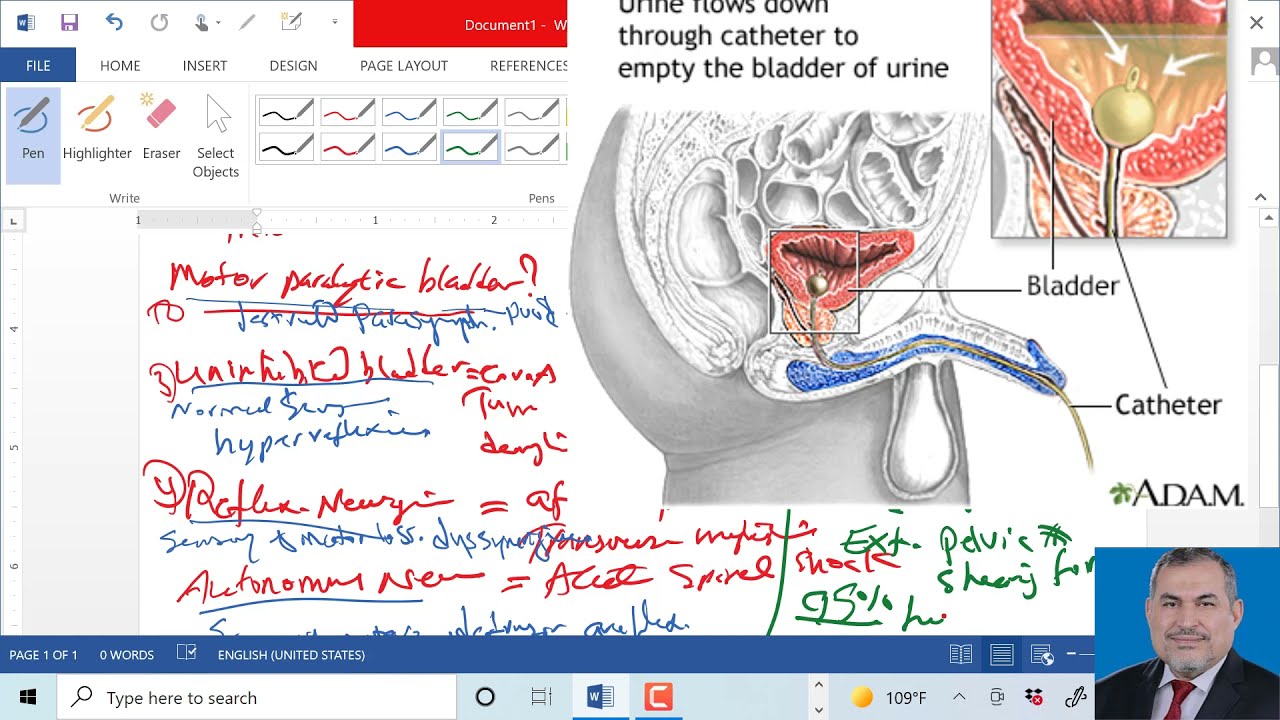
Task: Click the user account icon at top right
Action: coord(1264,63)
